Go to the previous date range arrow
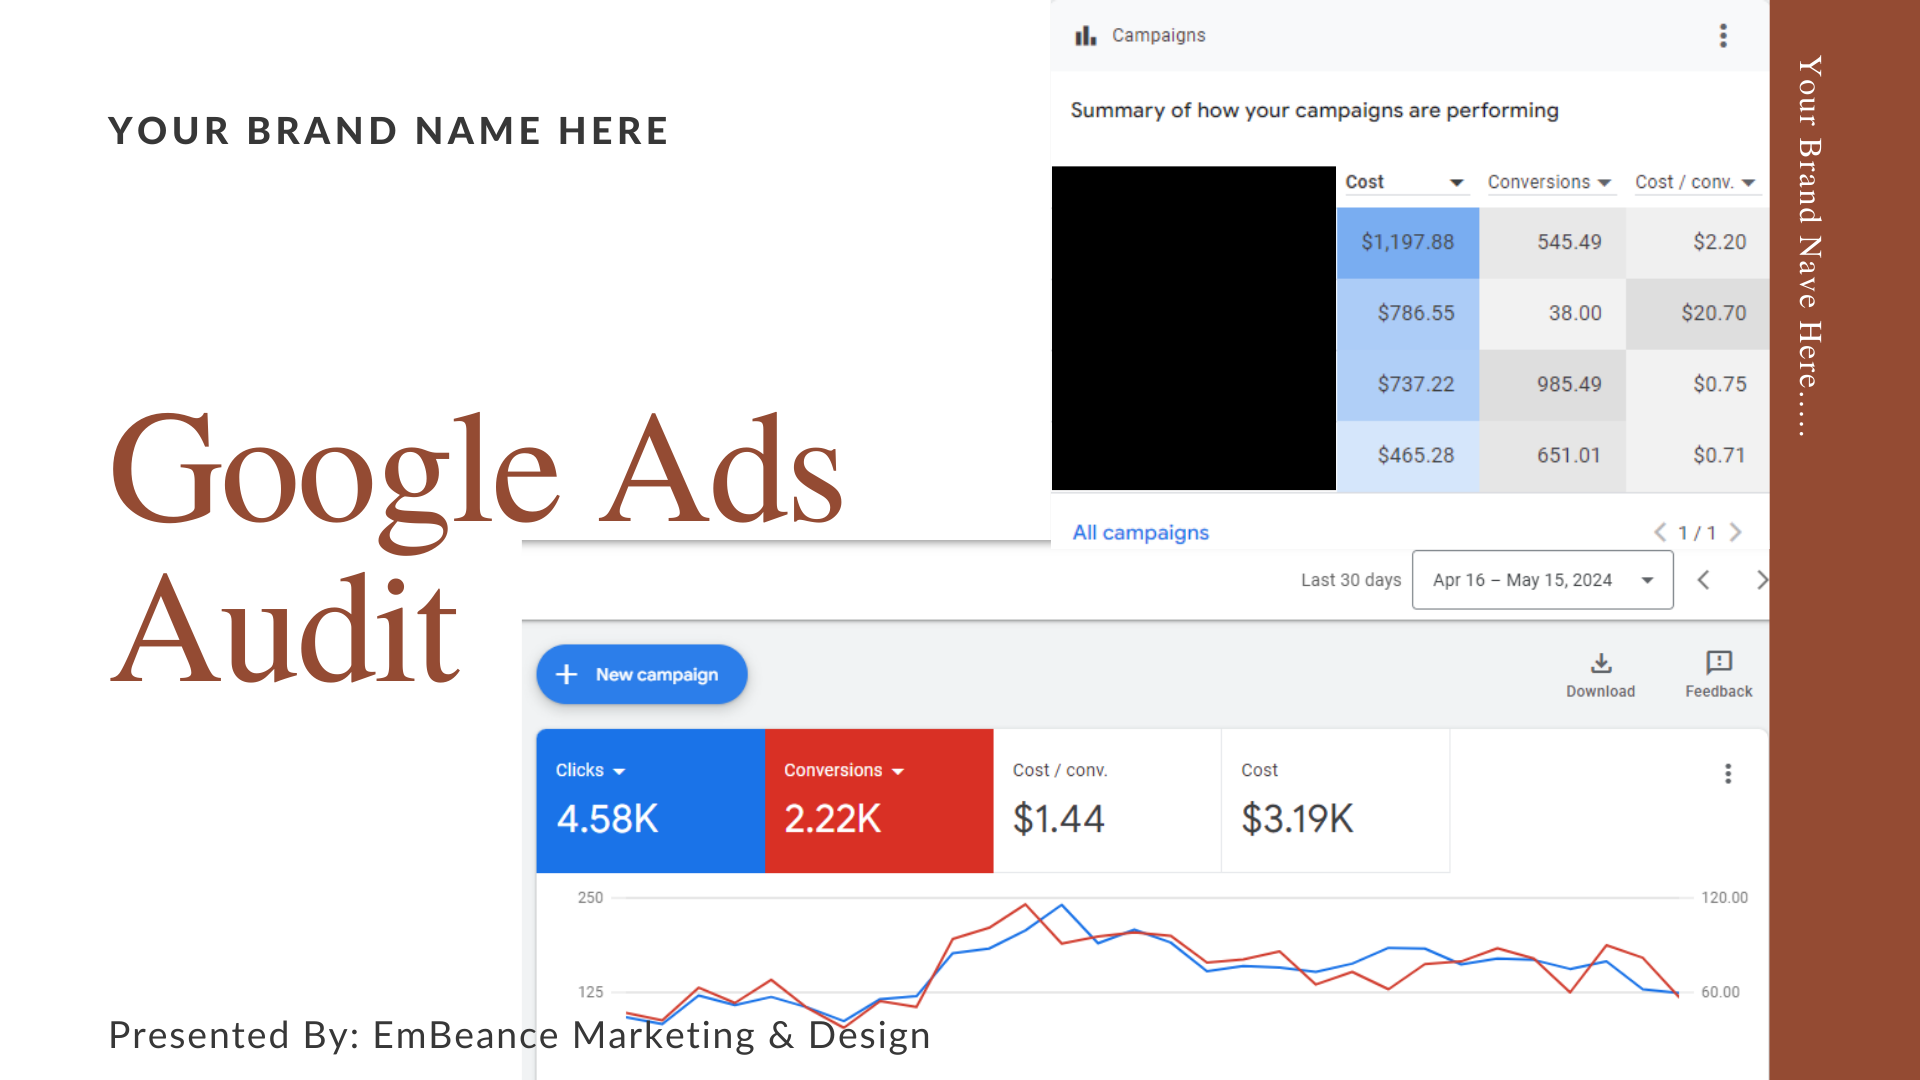1920x1080 pixels. click(x=1704, y=580)
